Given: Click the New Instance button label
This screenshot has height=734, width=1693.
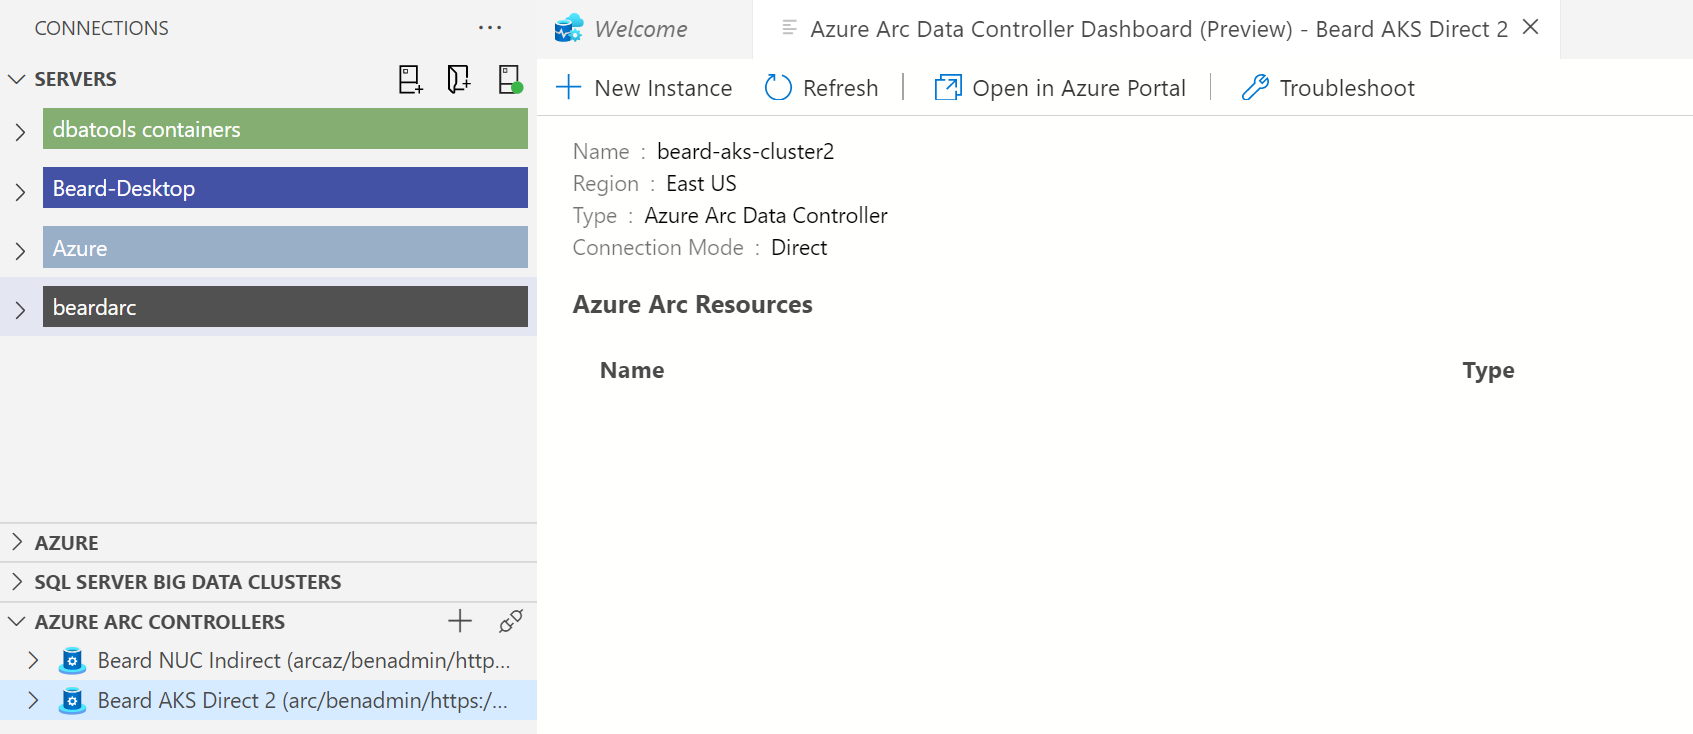Looking at the screenshot, I should click(x=663, y=88).
